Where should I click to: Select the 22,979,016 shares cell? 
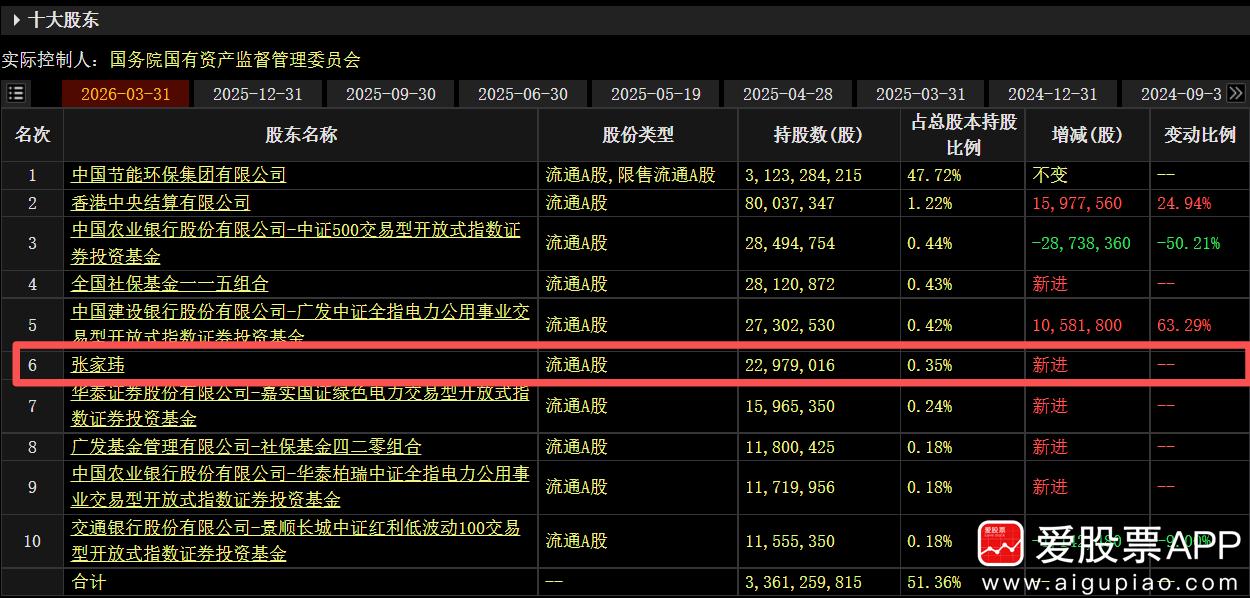tap(790, 365)
